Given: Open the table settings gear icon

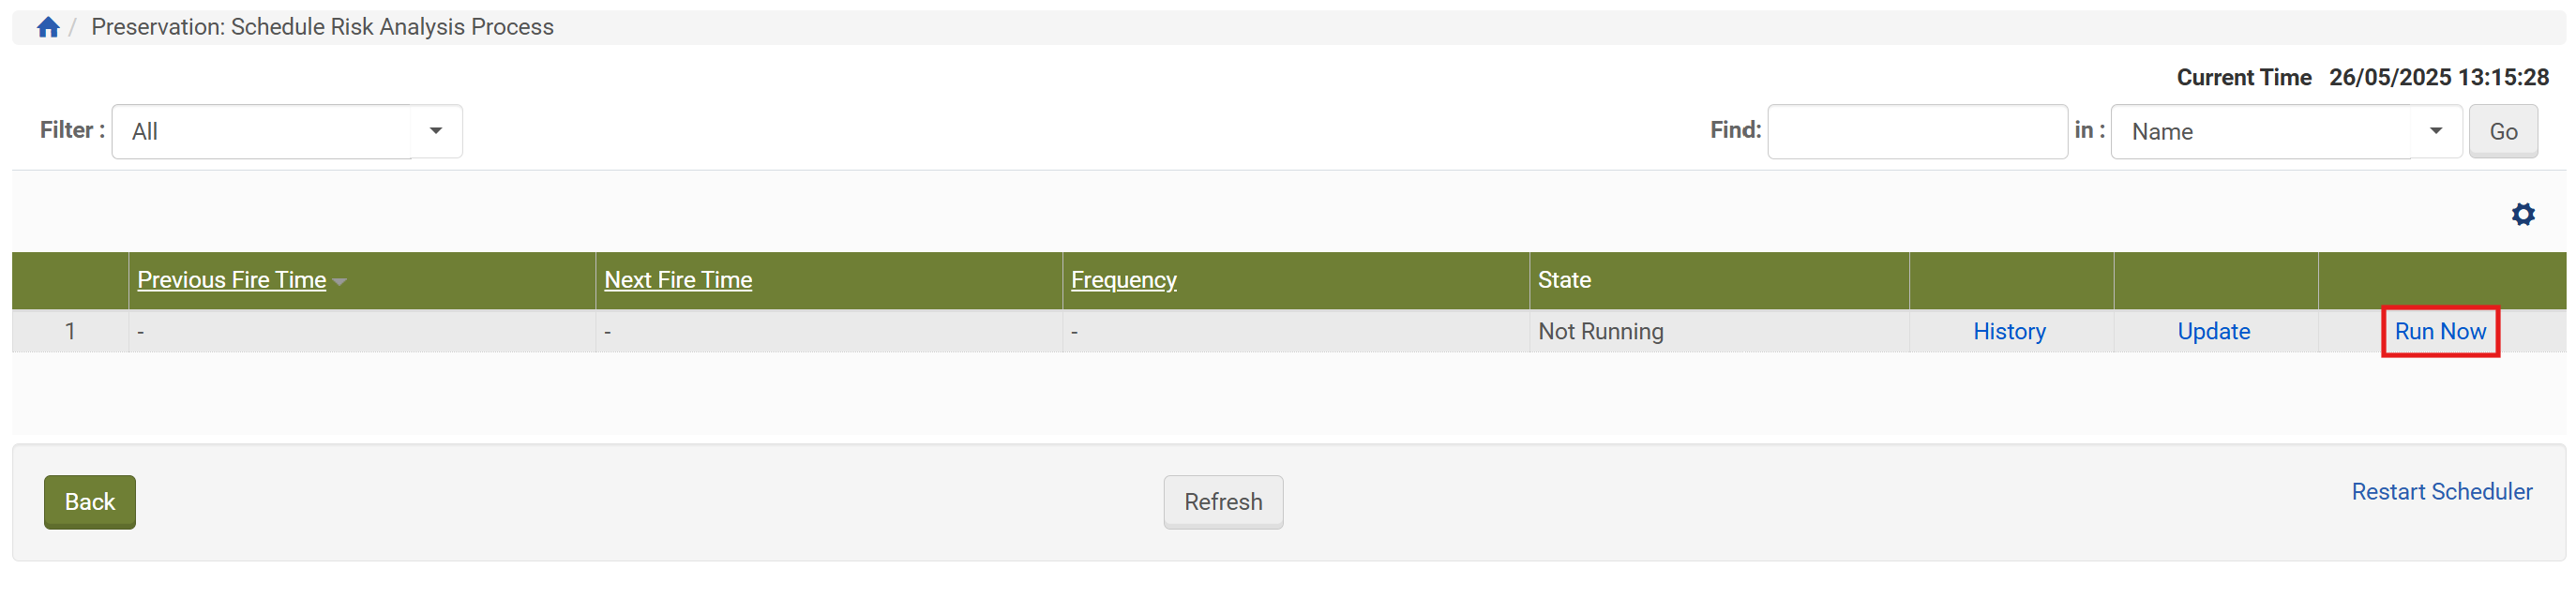Looking at the screenshot, I should click(2522, 214).
